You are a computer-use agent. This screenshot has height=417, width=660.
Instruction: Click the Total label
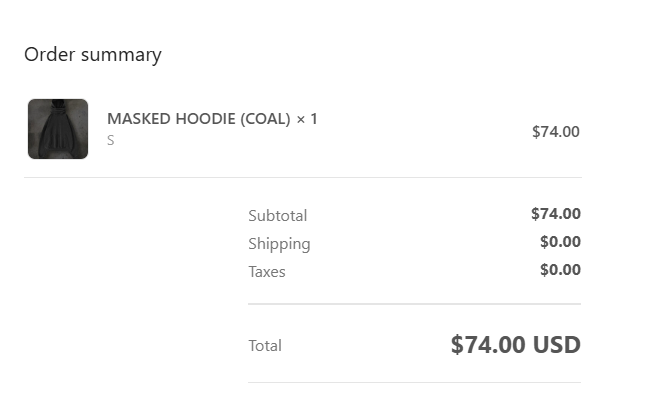(x=265, y=345)
